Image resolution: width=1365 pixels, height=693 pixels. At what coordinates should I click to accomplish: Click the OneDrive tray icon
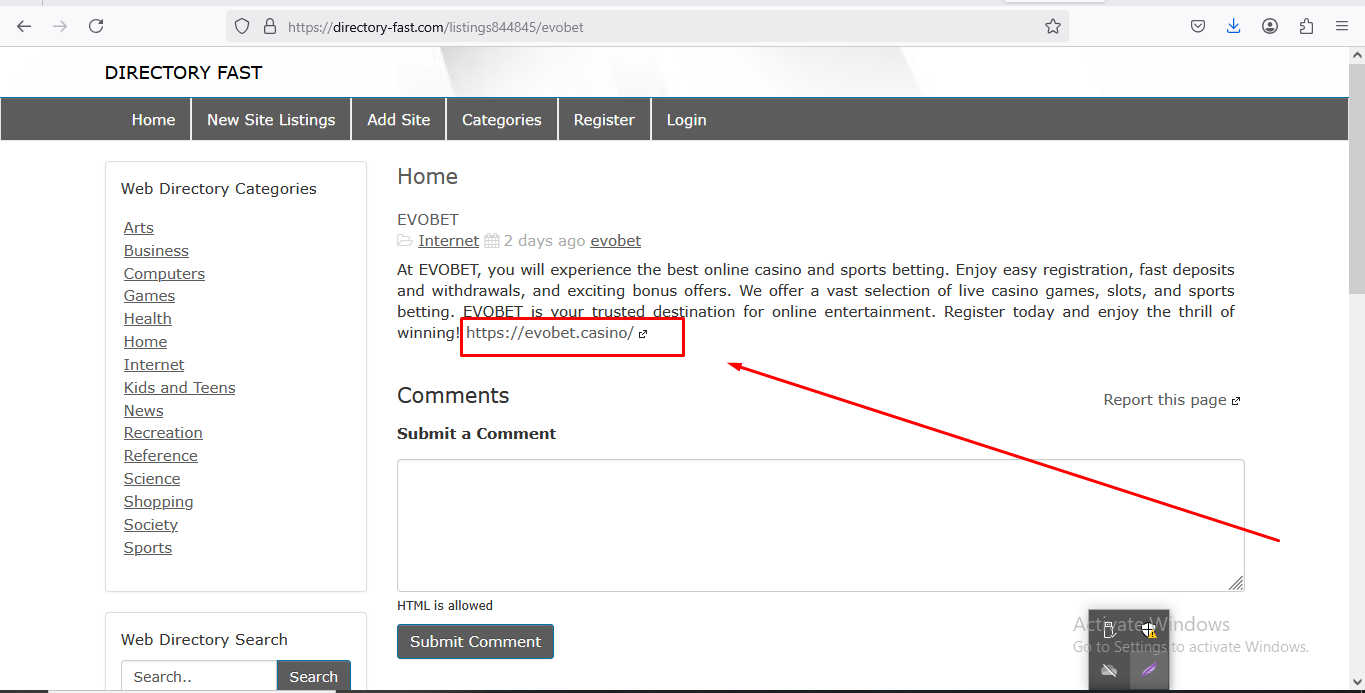[1109, 670]
